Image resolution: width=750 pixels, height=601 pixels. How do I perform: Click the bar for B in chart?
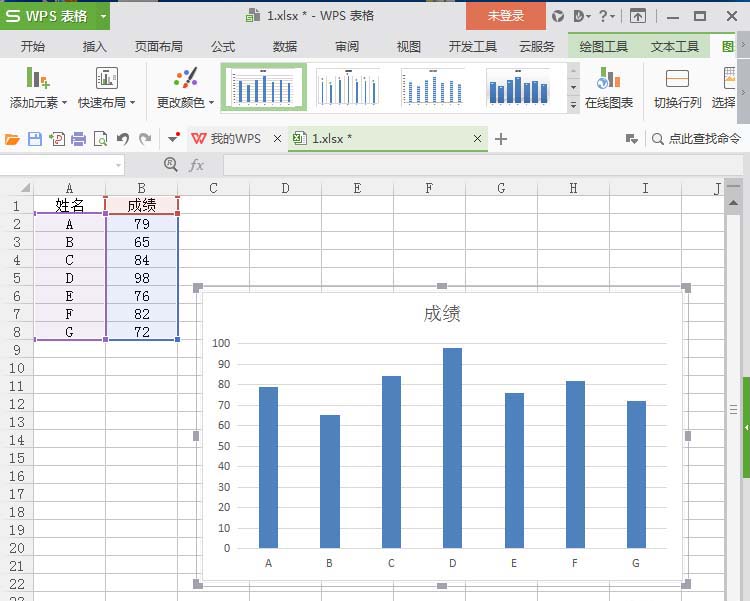click(330, 481)
